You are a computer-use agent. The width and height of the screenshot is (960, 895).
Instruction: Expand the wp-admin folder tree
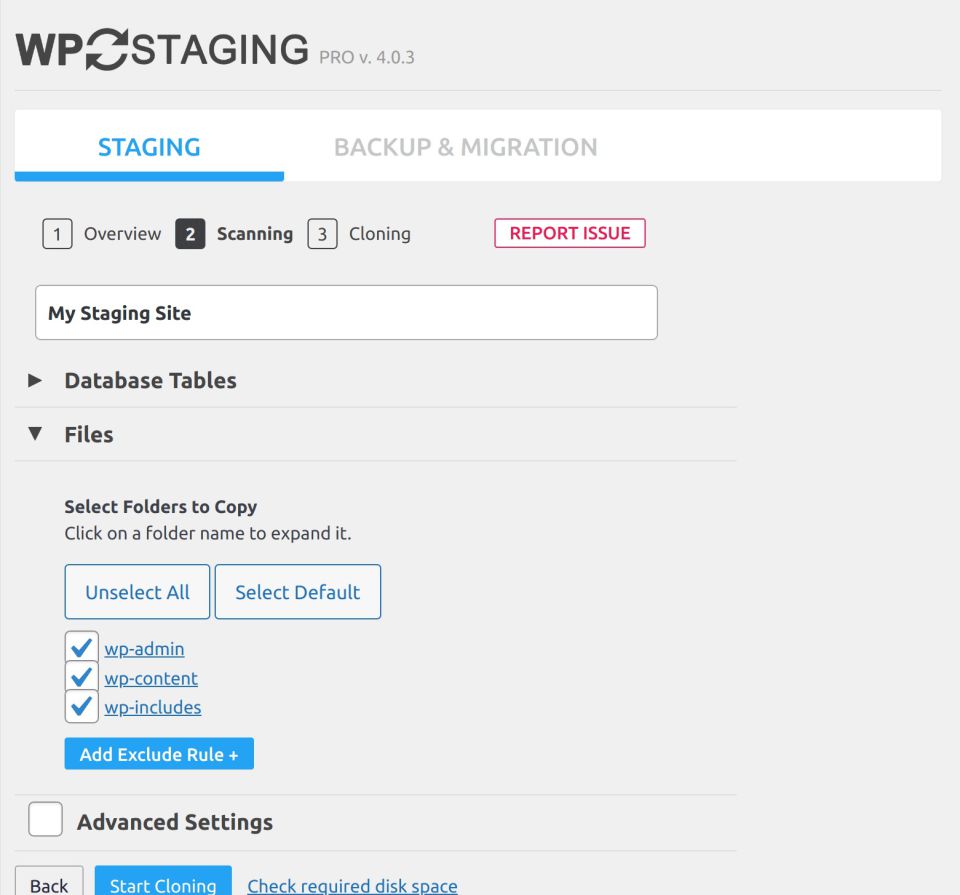(144, 649)
